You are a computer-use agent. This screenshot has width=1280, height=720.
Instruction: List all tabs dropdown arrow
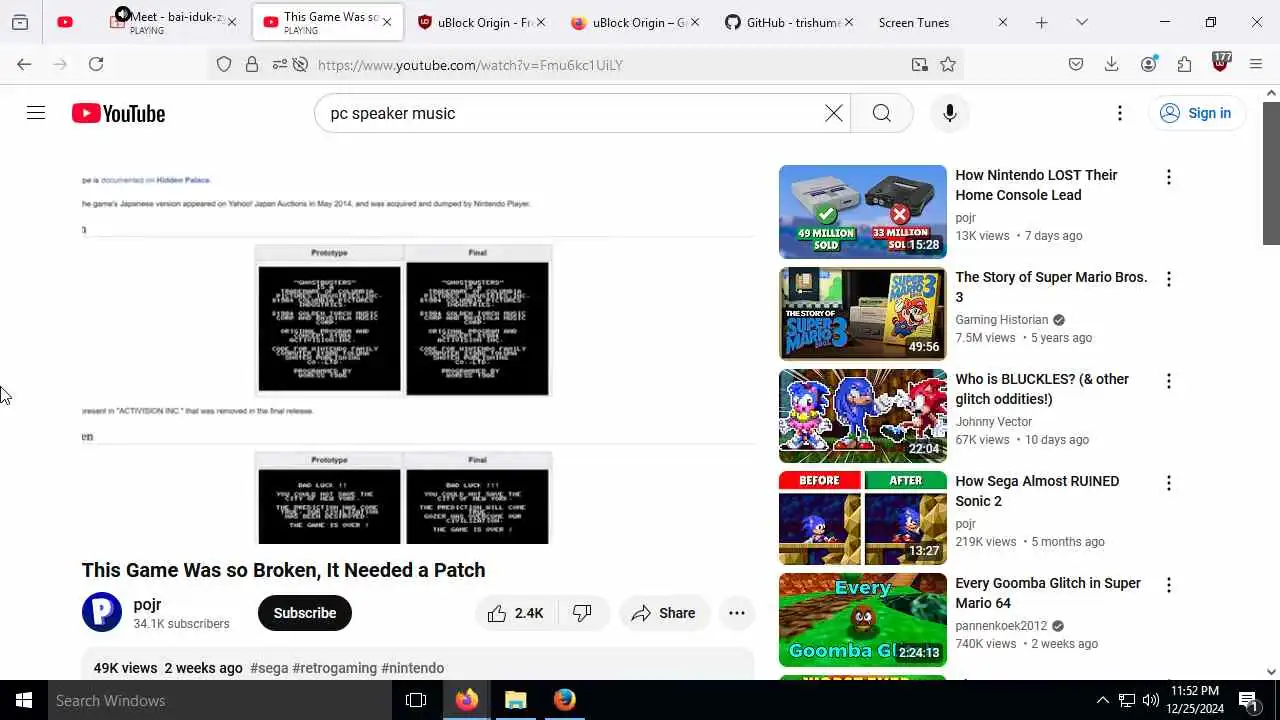pyautogui.click(x=1082, y=22)
